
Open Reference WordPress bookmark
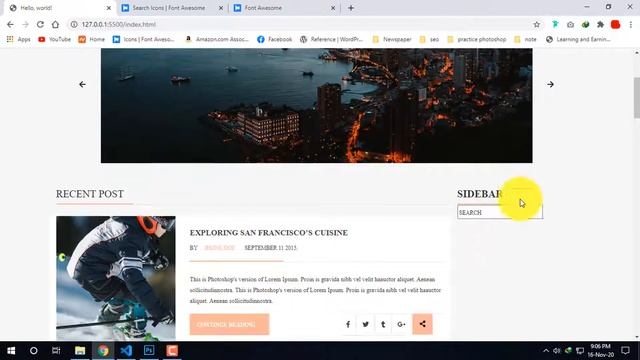coord(331,39)
